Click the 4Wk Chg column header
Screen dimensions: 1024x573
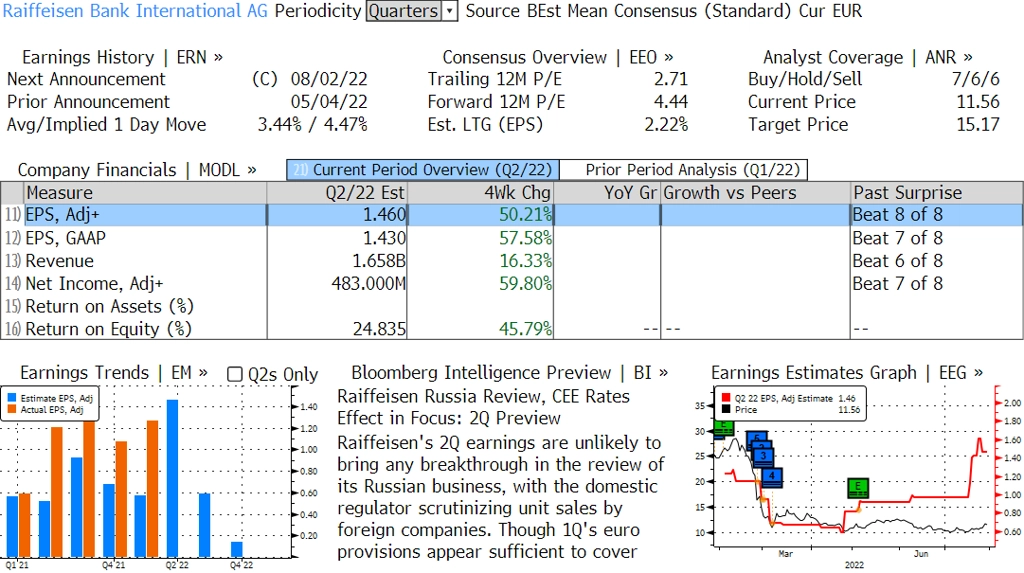480,193
